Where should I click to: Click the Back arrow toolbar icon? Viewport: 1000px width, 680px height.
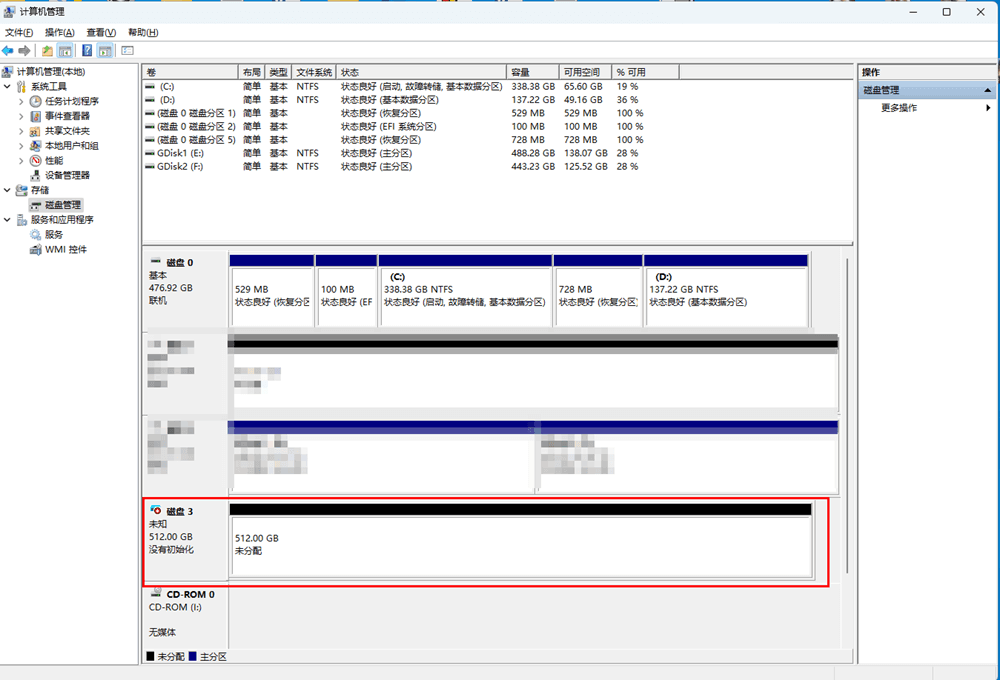pyautogui.click(x=8, y=50)
